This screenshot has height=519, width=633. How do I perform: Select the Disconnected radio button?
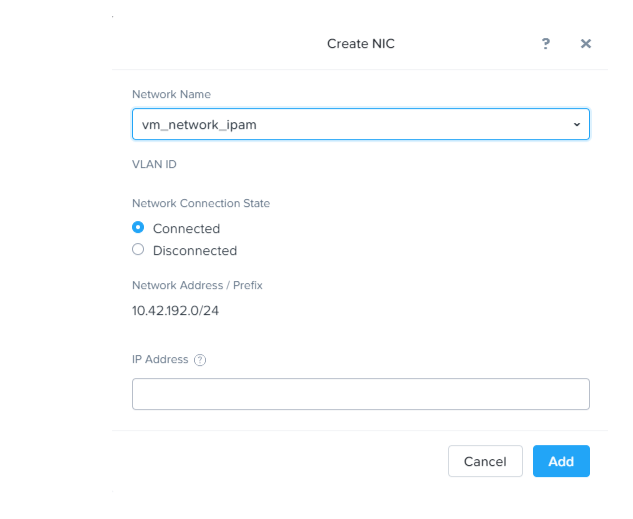click(138, 249)
